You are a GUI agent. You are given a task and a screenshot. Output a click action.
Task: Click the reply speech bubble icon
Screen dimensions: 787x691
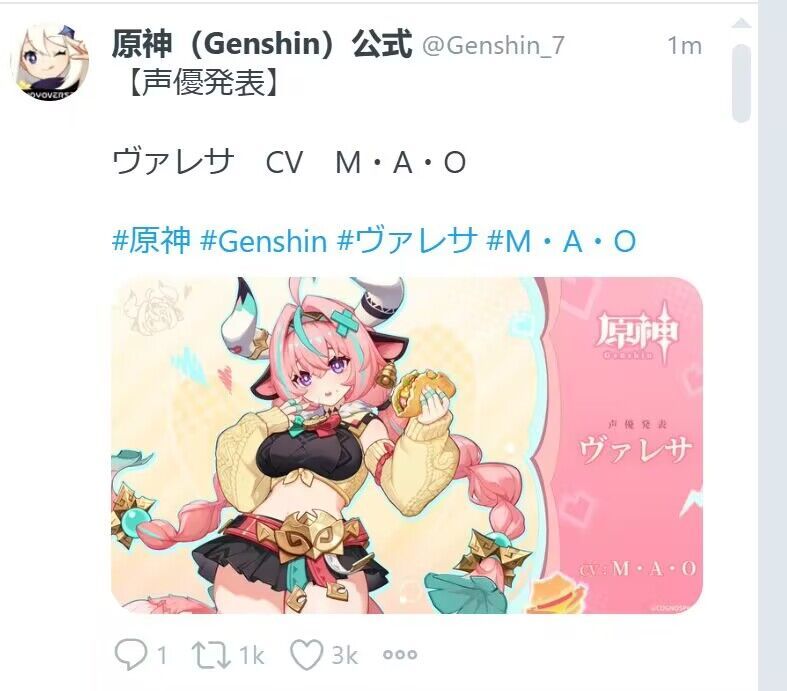coord(131,654)
